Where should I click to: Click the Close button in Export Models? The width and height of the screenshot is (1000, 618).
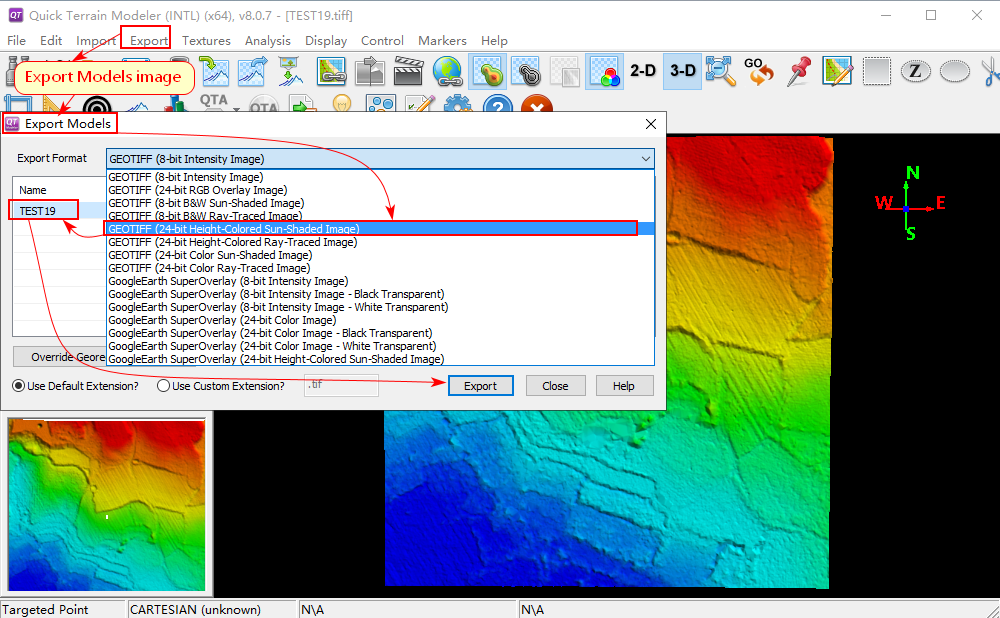(x=555, y=386)
